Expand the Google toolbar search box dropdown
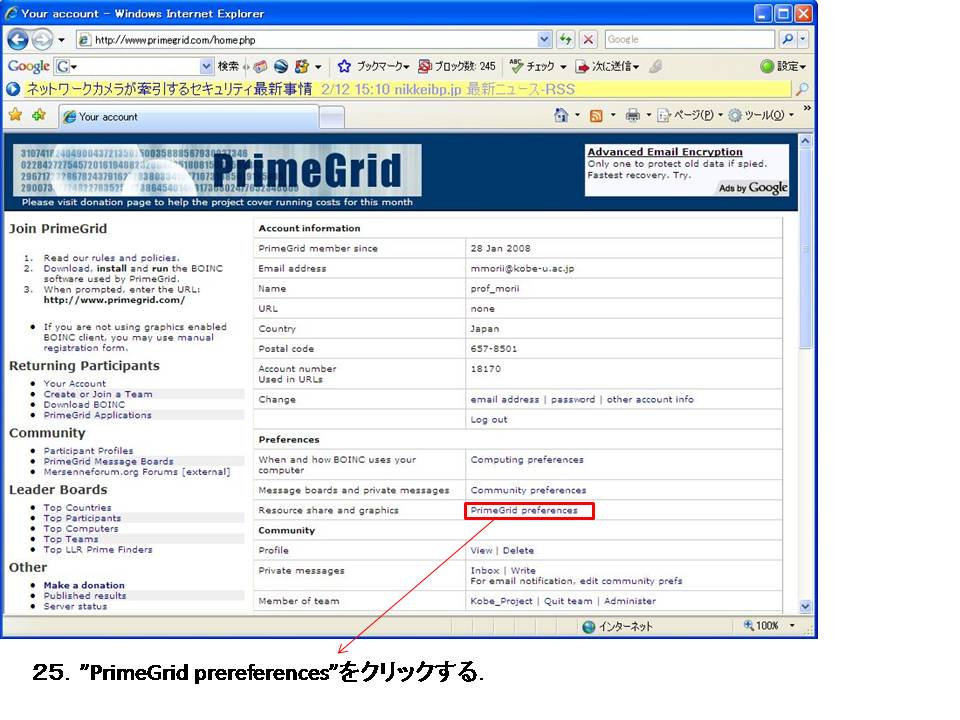 coord(206,66)
